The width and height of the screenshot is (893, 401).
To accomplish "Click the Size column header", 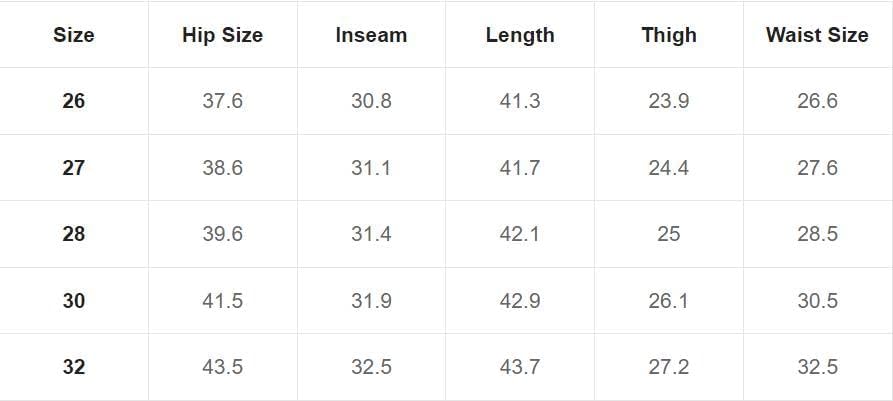I will click(x=73, y=35).
